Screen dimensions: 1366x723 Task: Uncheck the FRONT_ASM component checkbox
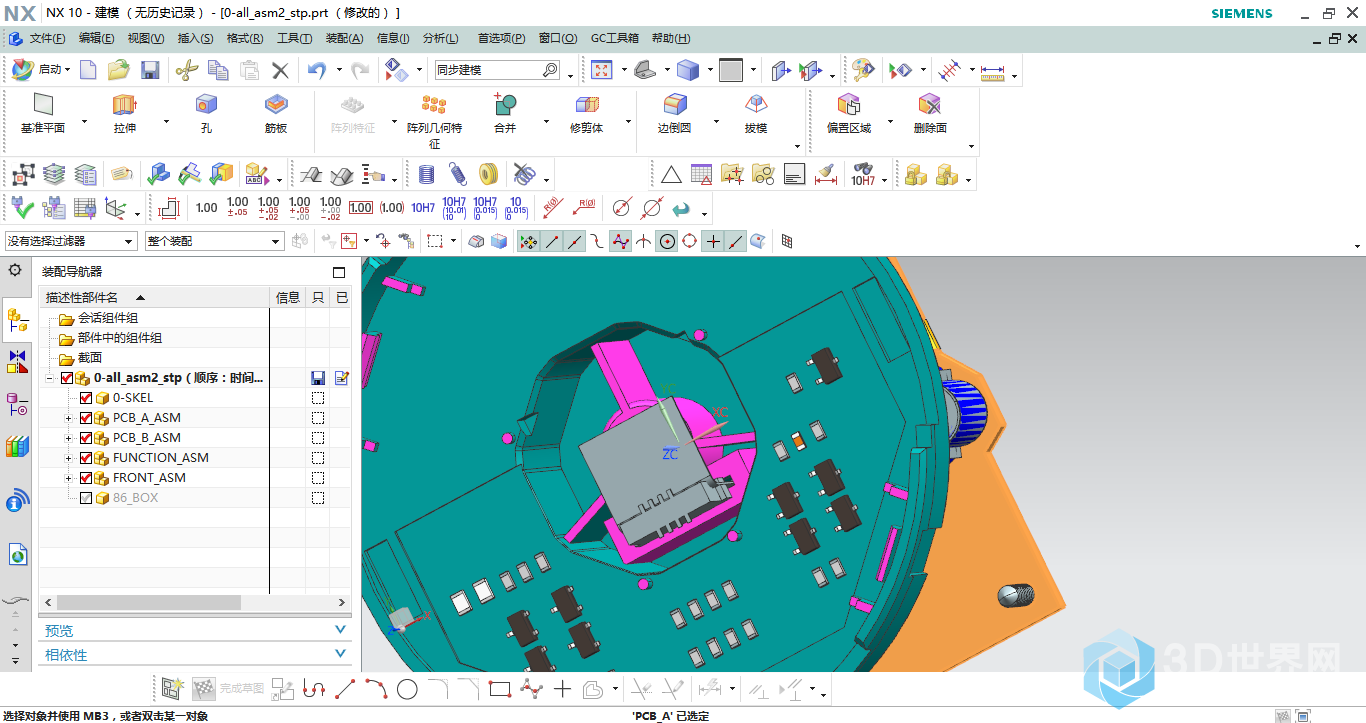[x=86, y=478]
